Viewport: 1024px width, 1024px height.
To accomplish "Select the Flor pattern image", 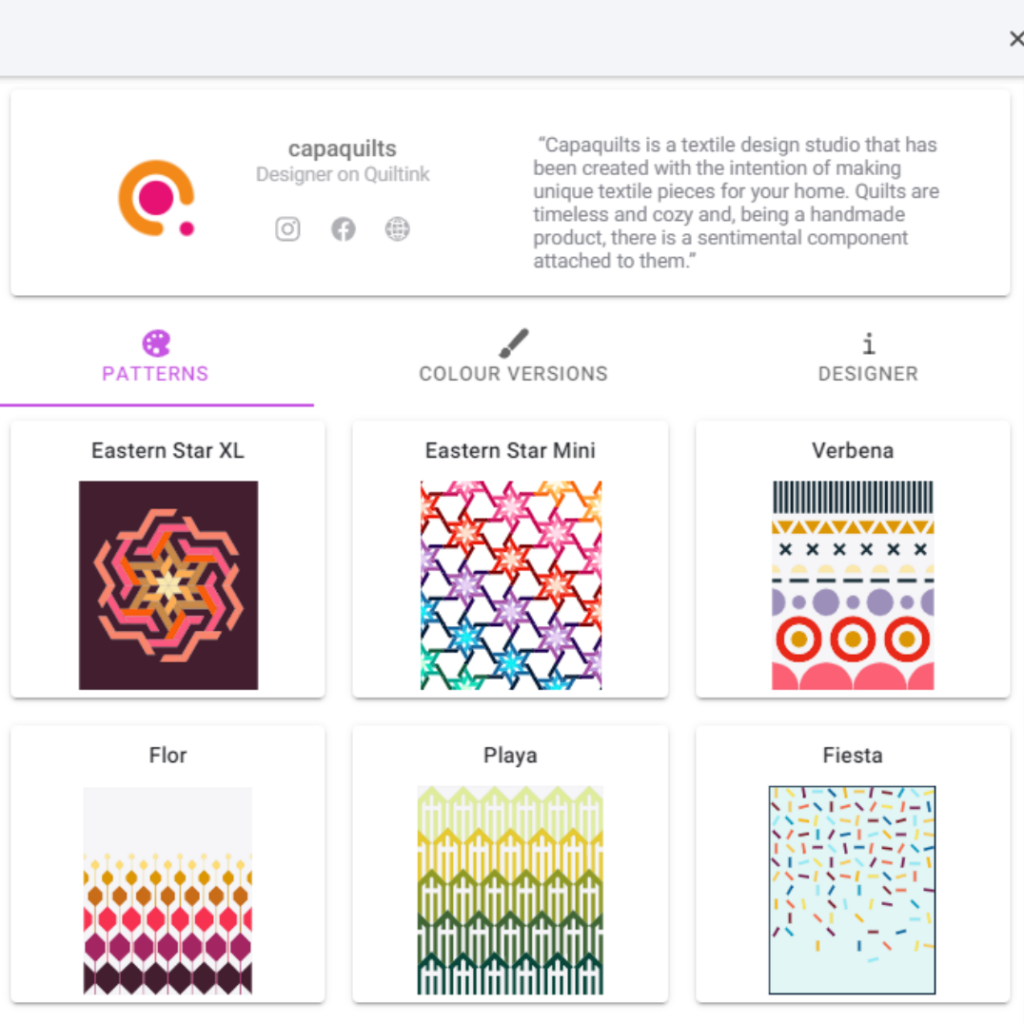I will 168,890.
